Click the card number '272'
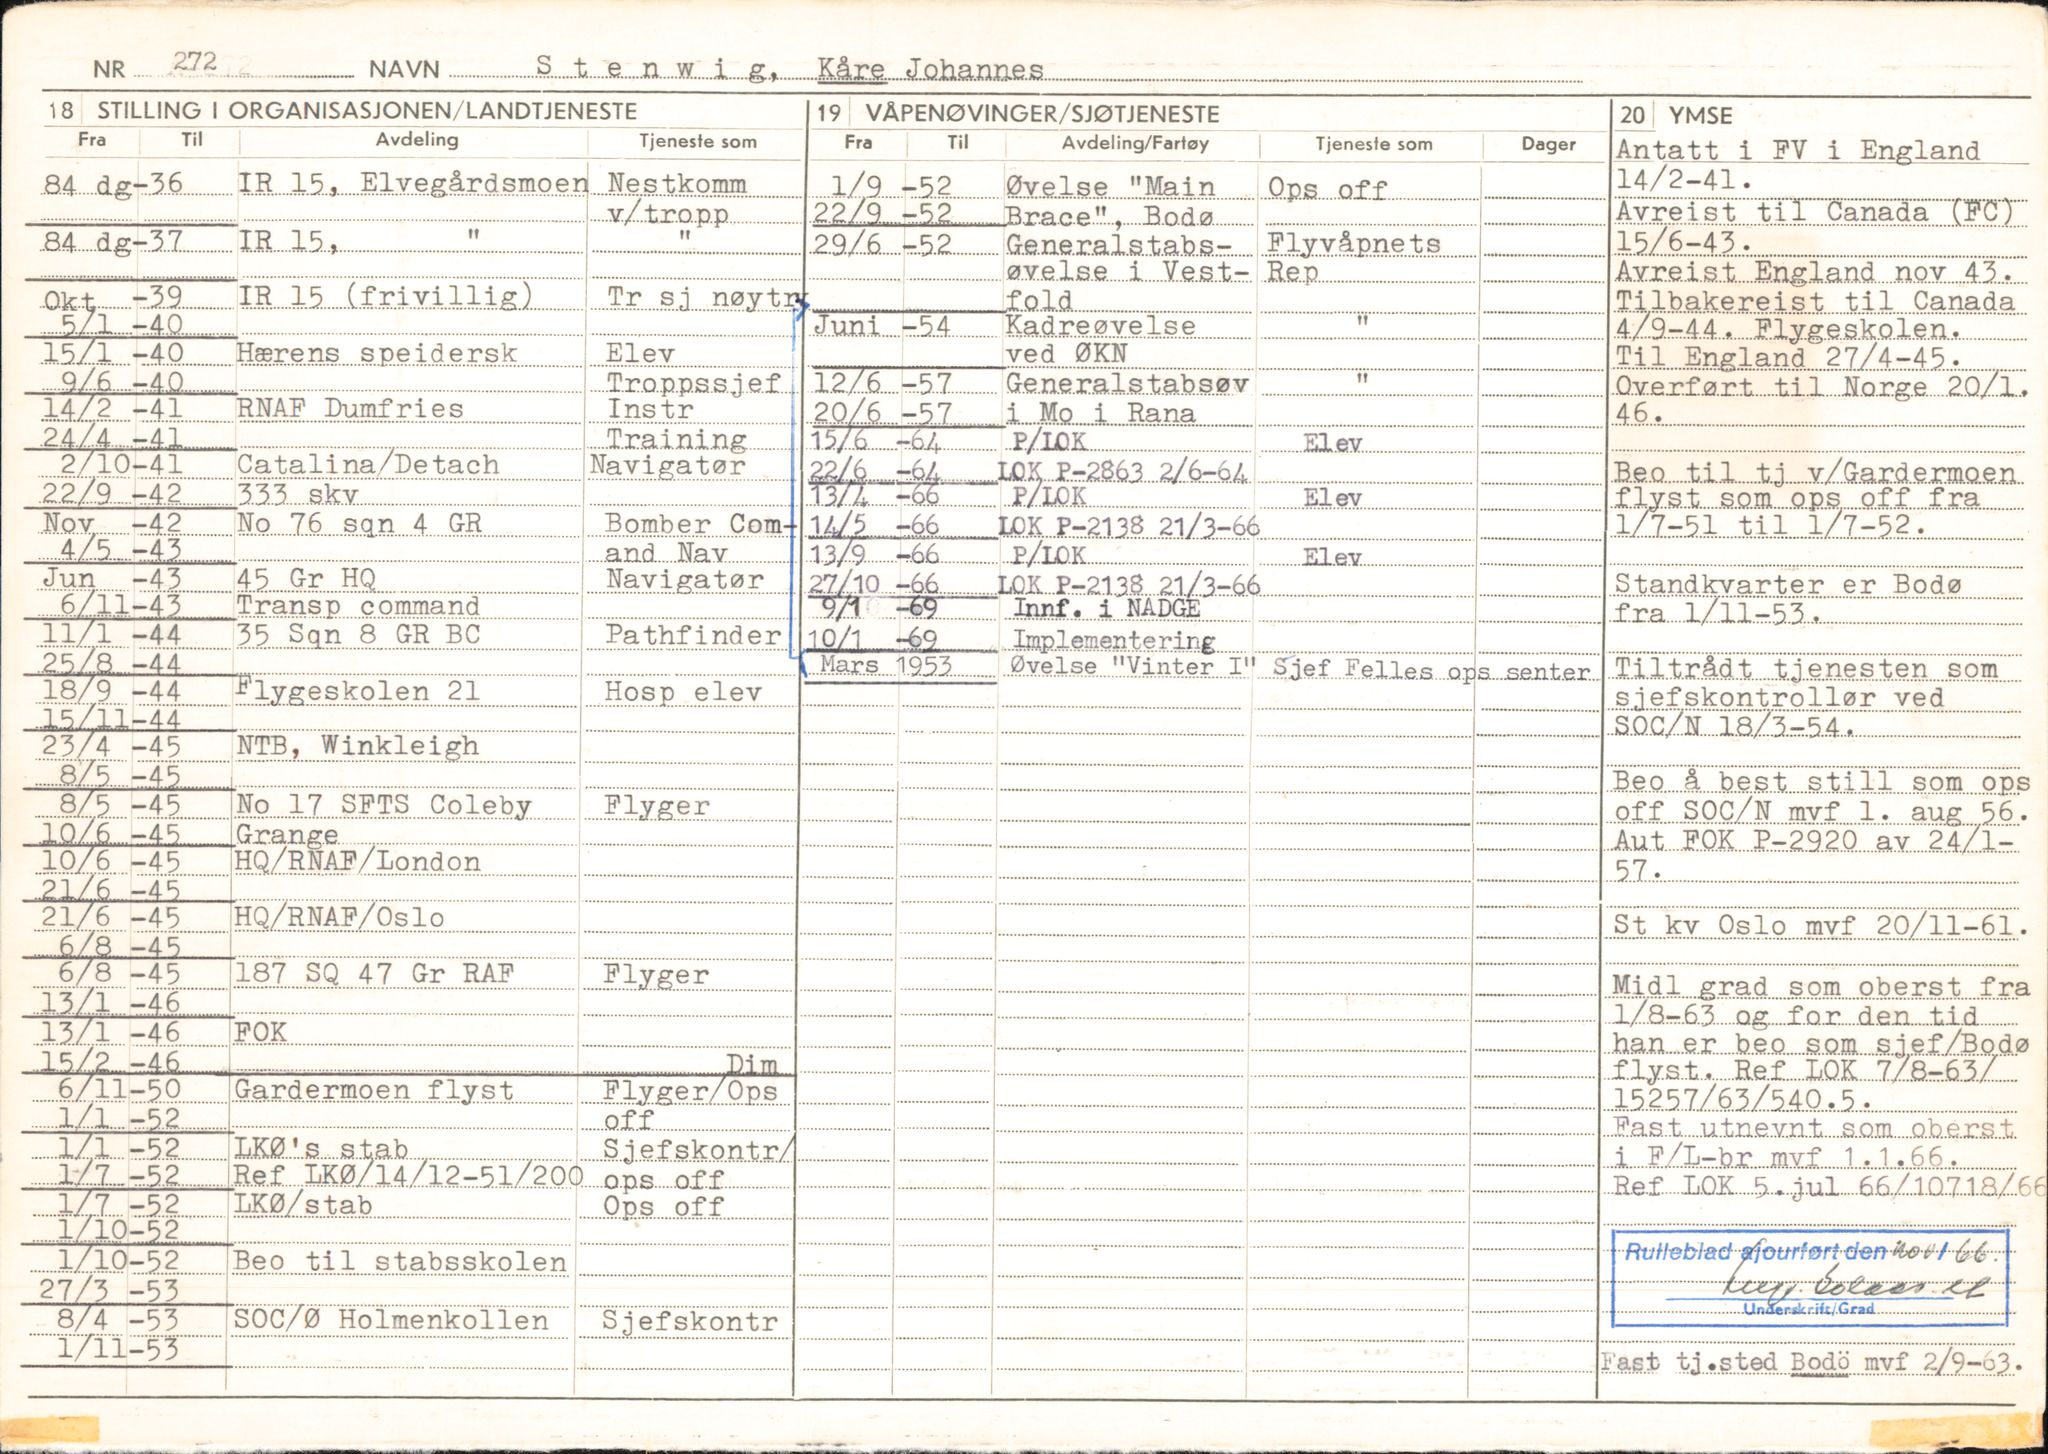Viewport: 2048px width, 1454px height. tap(196, 62)
